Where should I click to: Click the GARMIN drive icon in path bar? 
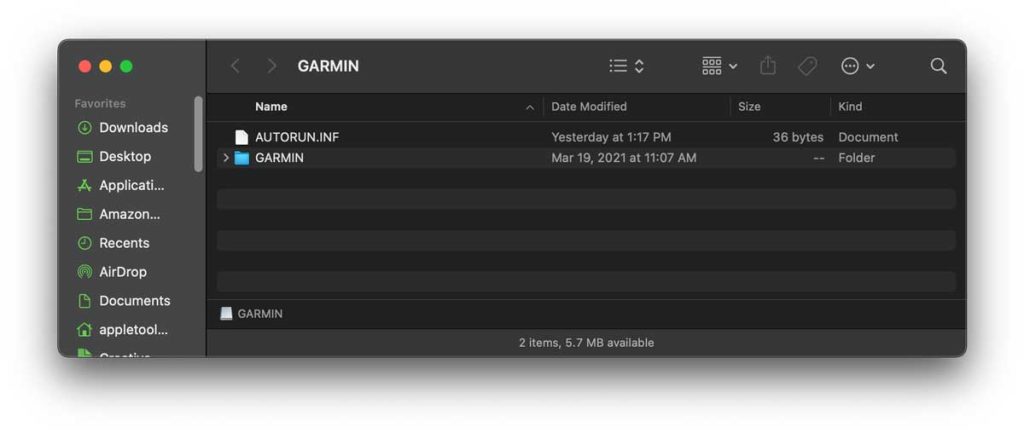tap(227, 313)
